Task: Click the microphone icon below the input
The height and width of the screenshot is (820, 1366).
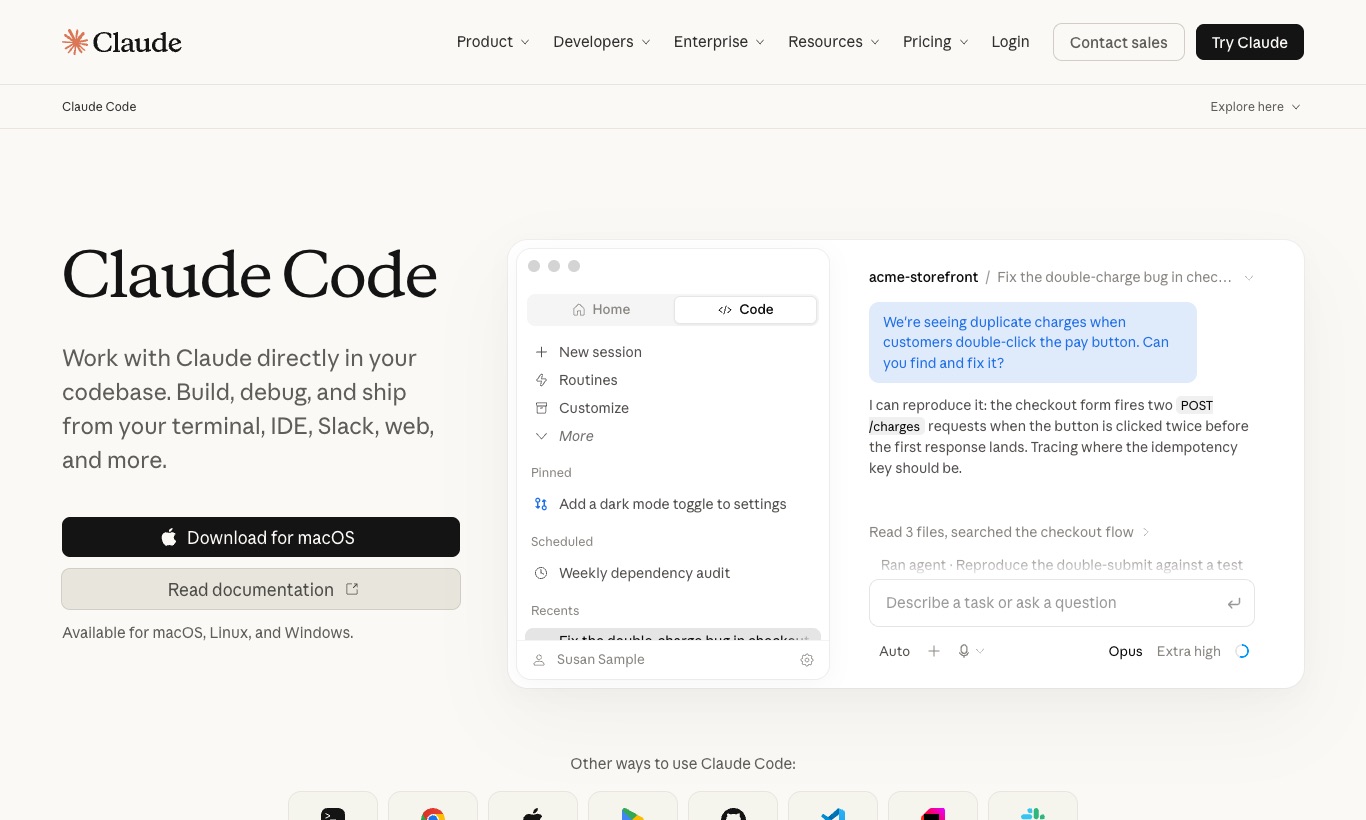Action: click(x=964, y=651)
